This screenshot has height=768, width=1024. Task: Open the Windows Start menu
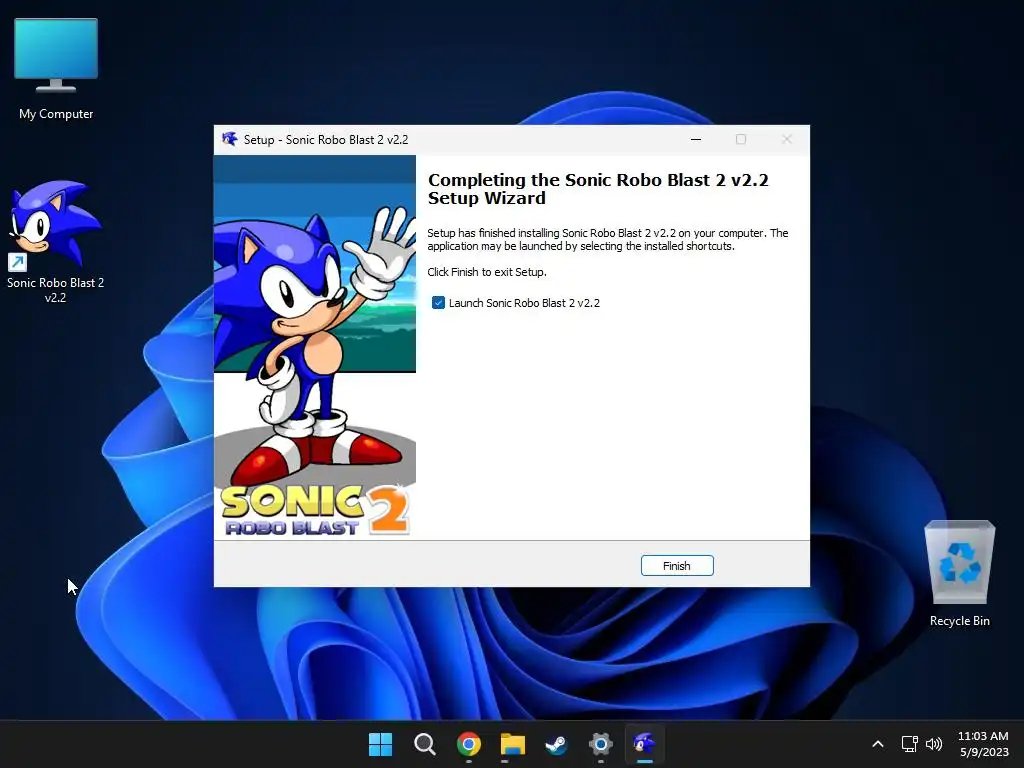pos(381,744)
